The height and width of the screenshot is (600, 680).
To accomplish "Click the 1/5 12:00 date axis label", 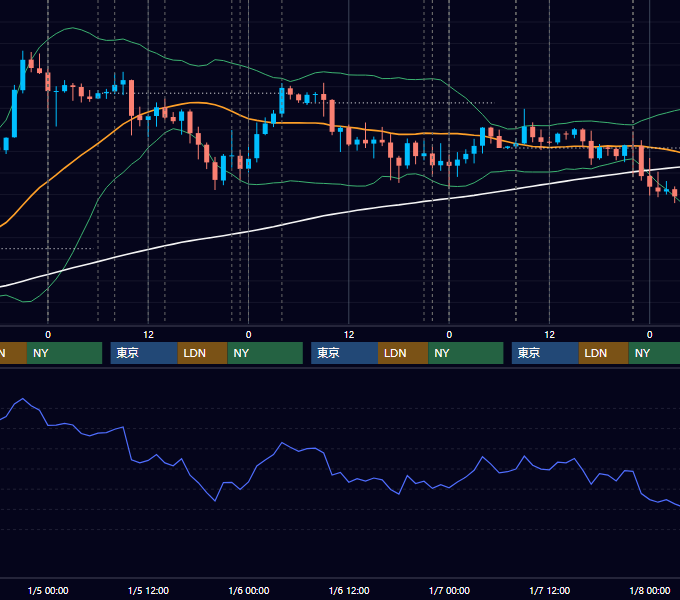I will (148, 590).
